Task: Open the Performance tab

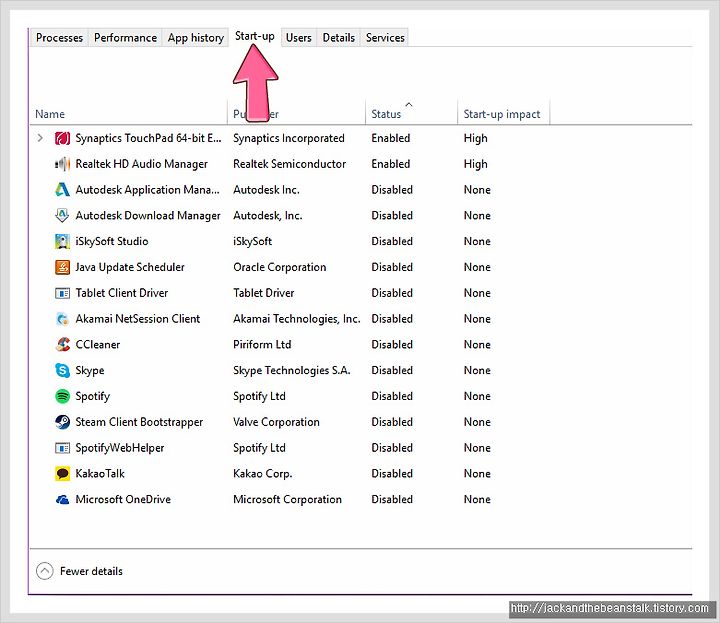Action: pyautogui.click(x=125, y=38)
